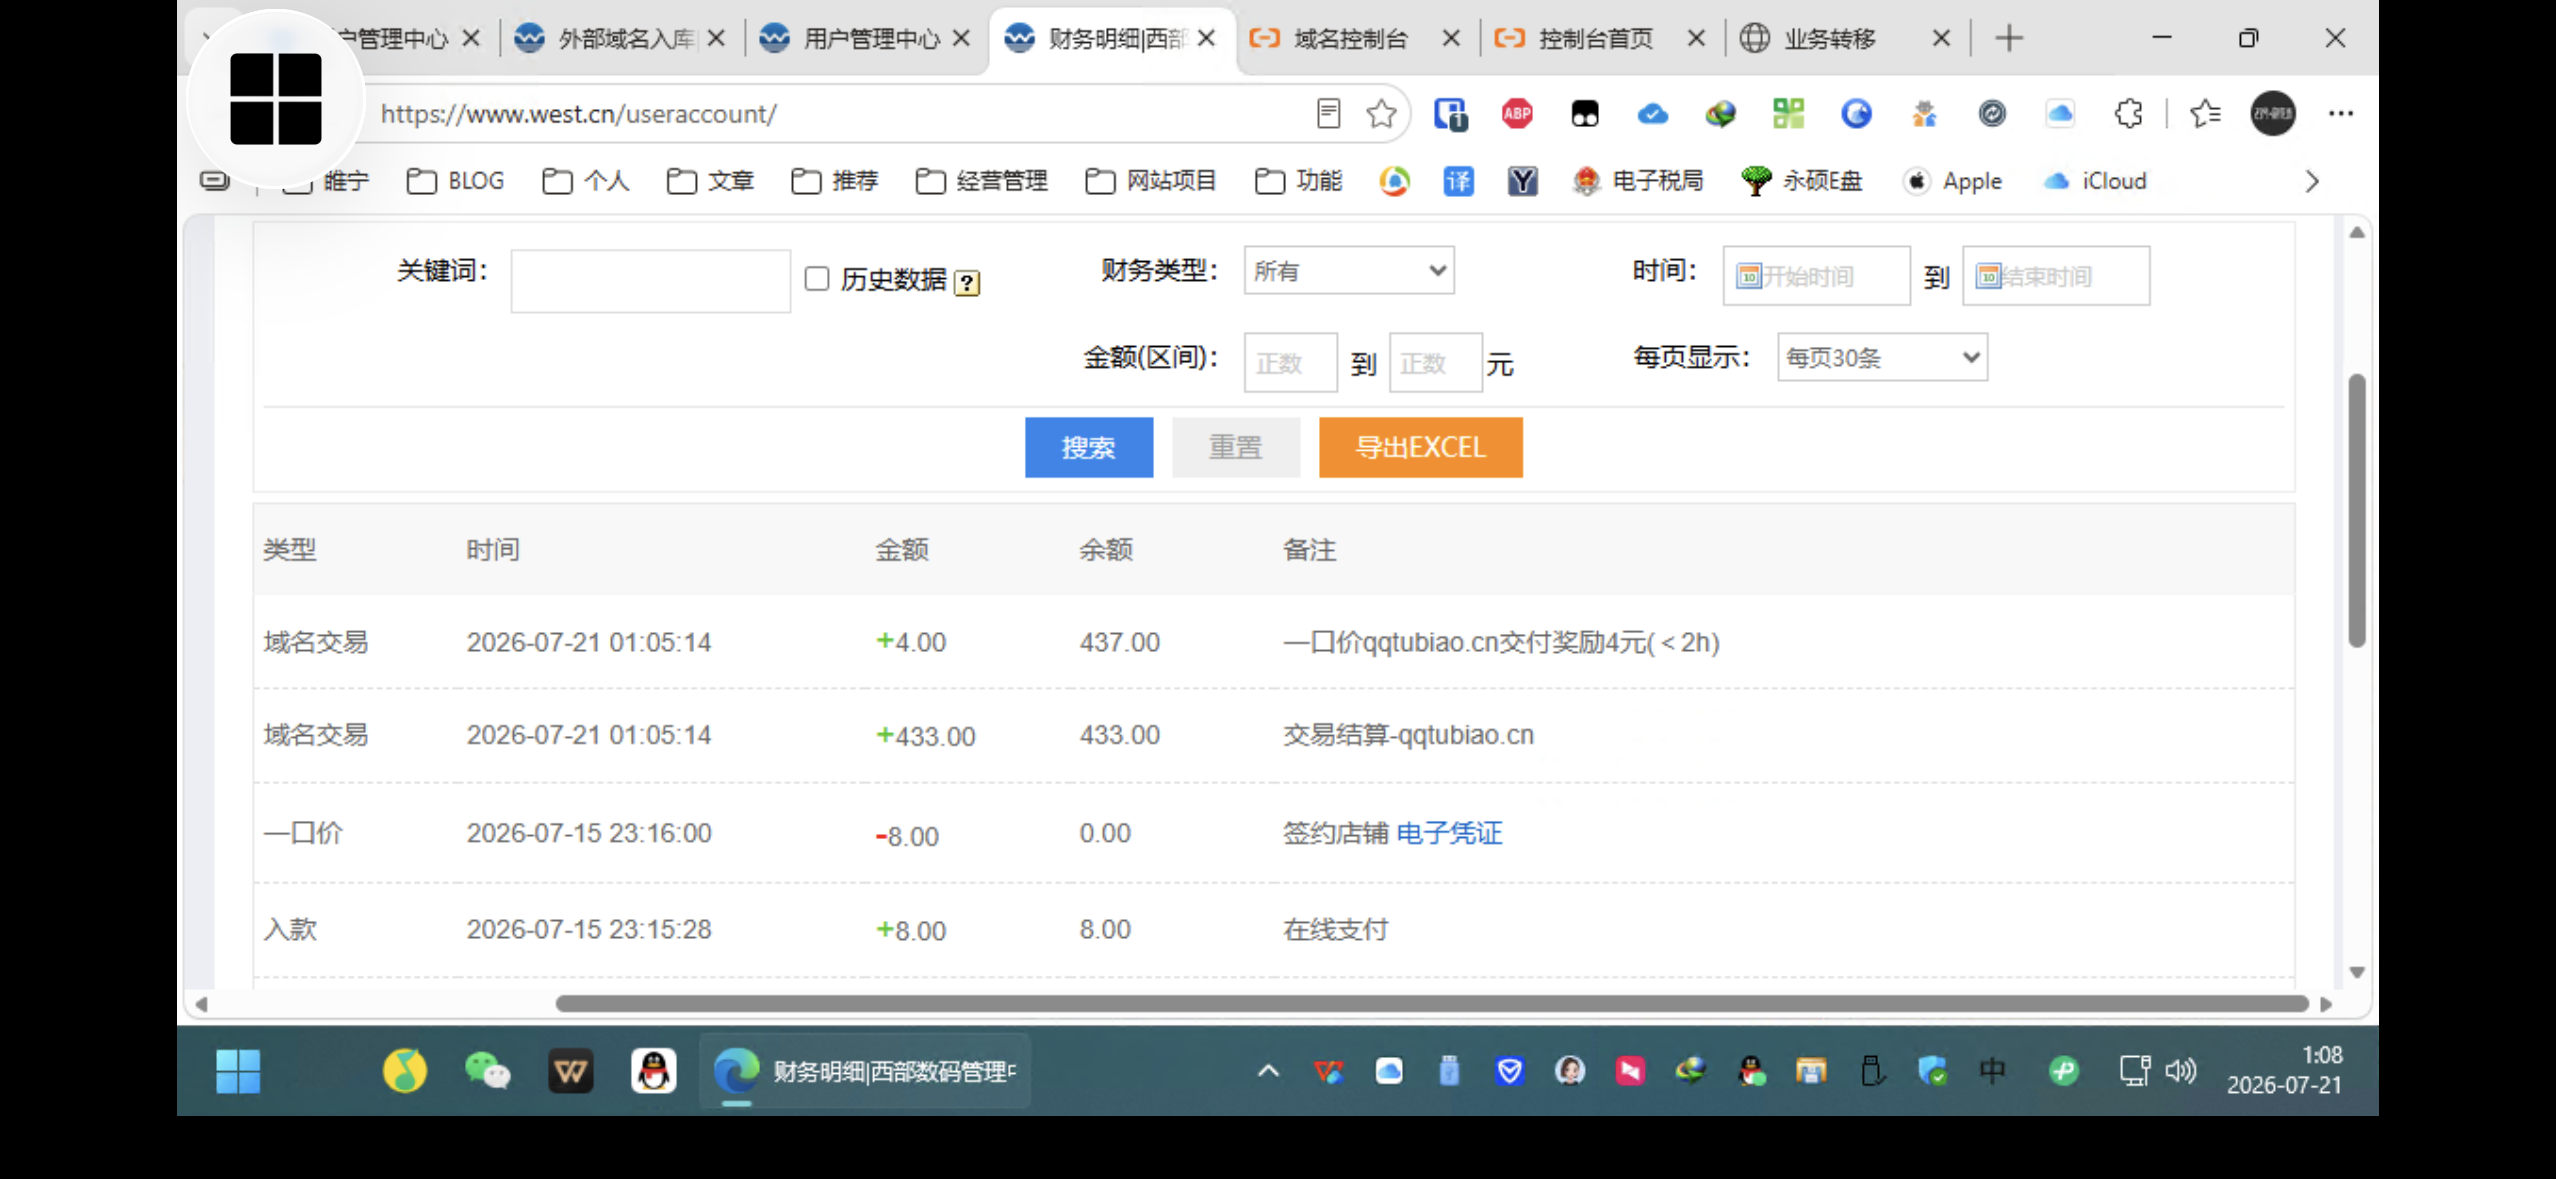Open the 经营管理 bookmark folder

click(981, 181)
